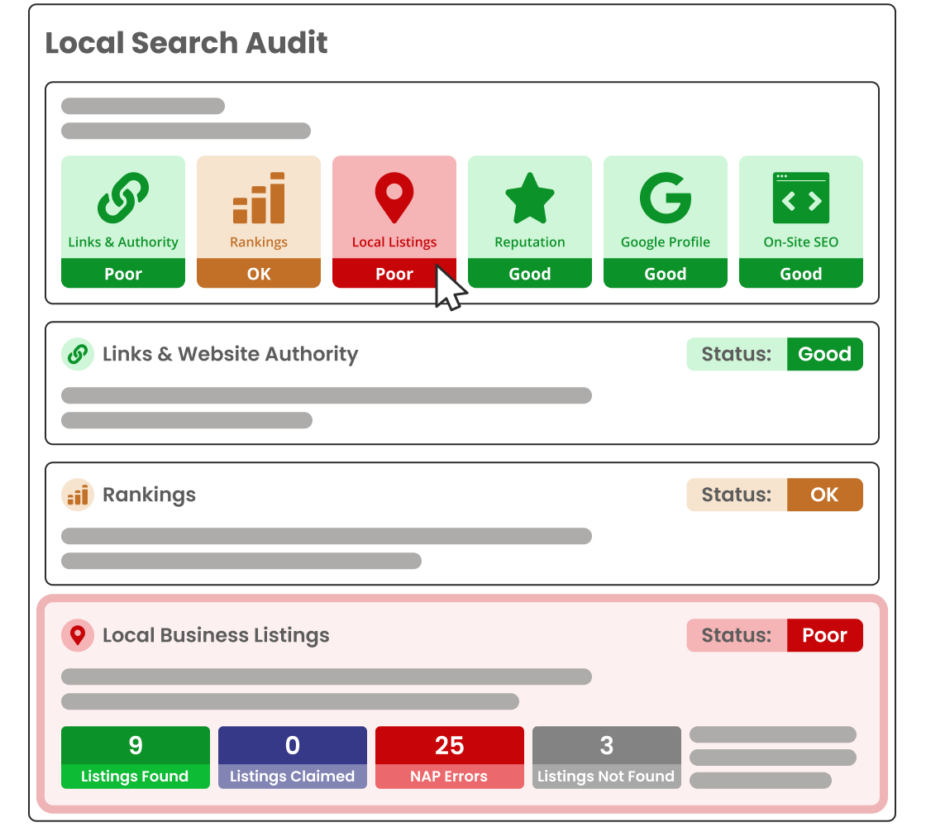Viewport: 926px width, 827px height.
Task: Click the Good label under Reputation tile
Action: (x=530, y=274)
